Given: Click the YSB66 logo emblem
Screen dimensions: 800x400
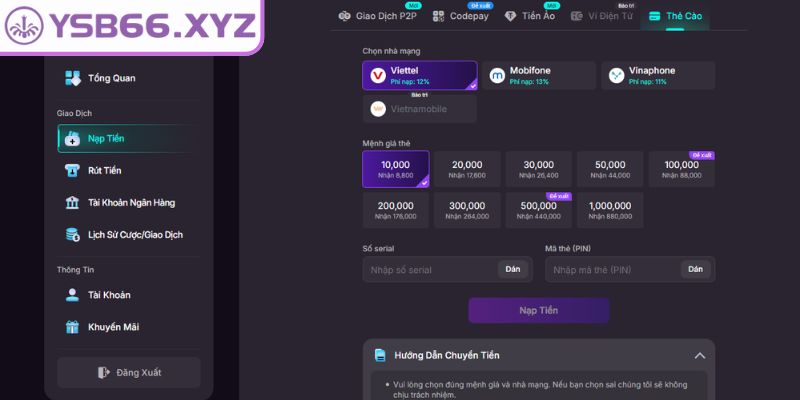Looking at the screenshot, I should [x=24, y=26].
